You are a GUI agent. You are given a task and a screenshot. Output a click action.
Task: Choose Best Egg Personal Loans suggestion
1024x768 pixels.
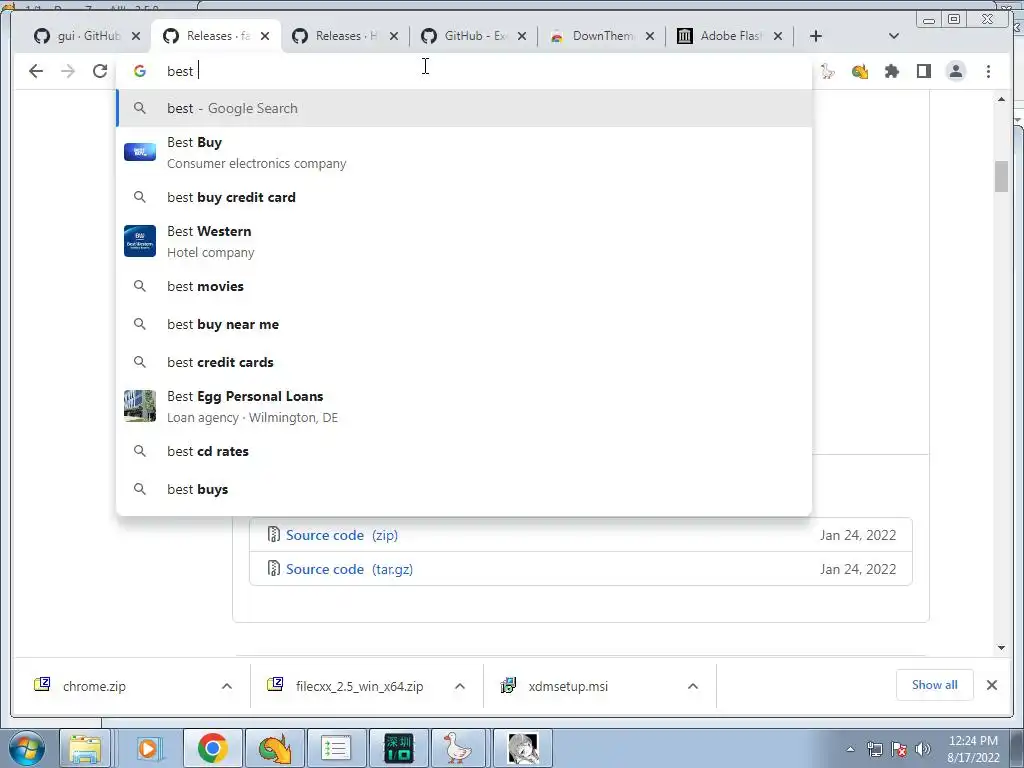(464, 406)
